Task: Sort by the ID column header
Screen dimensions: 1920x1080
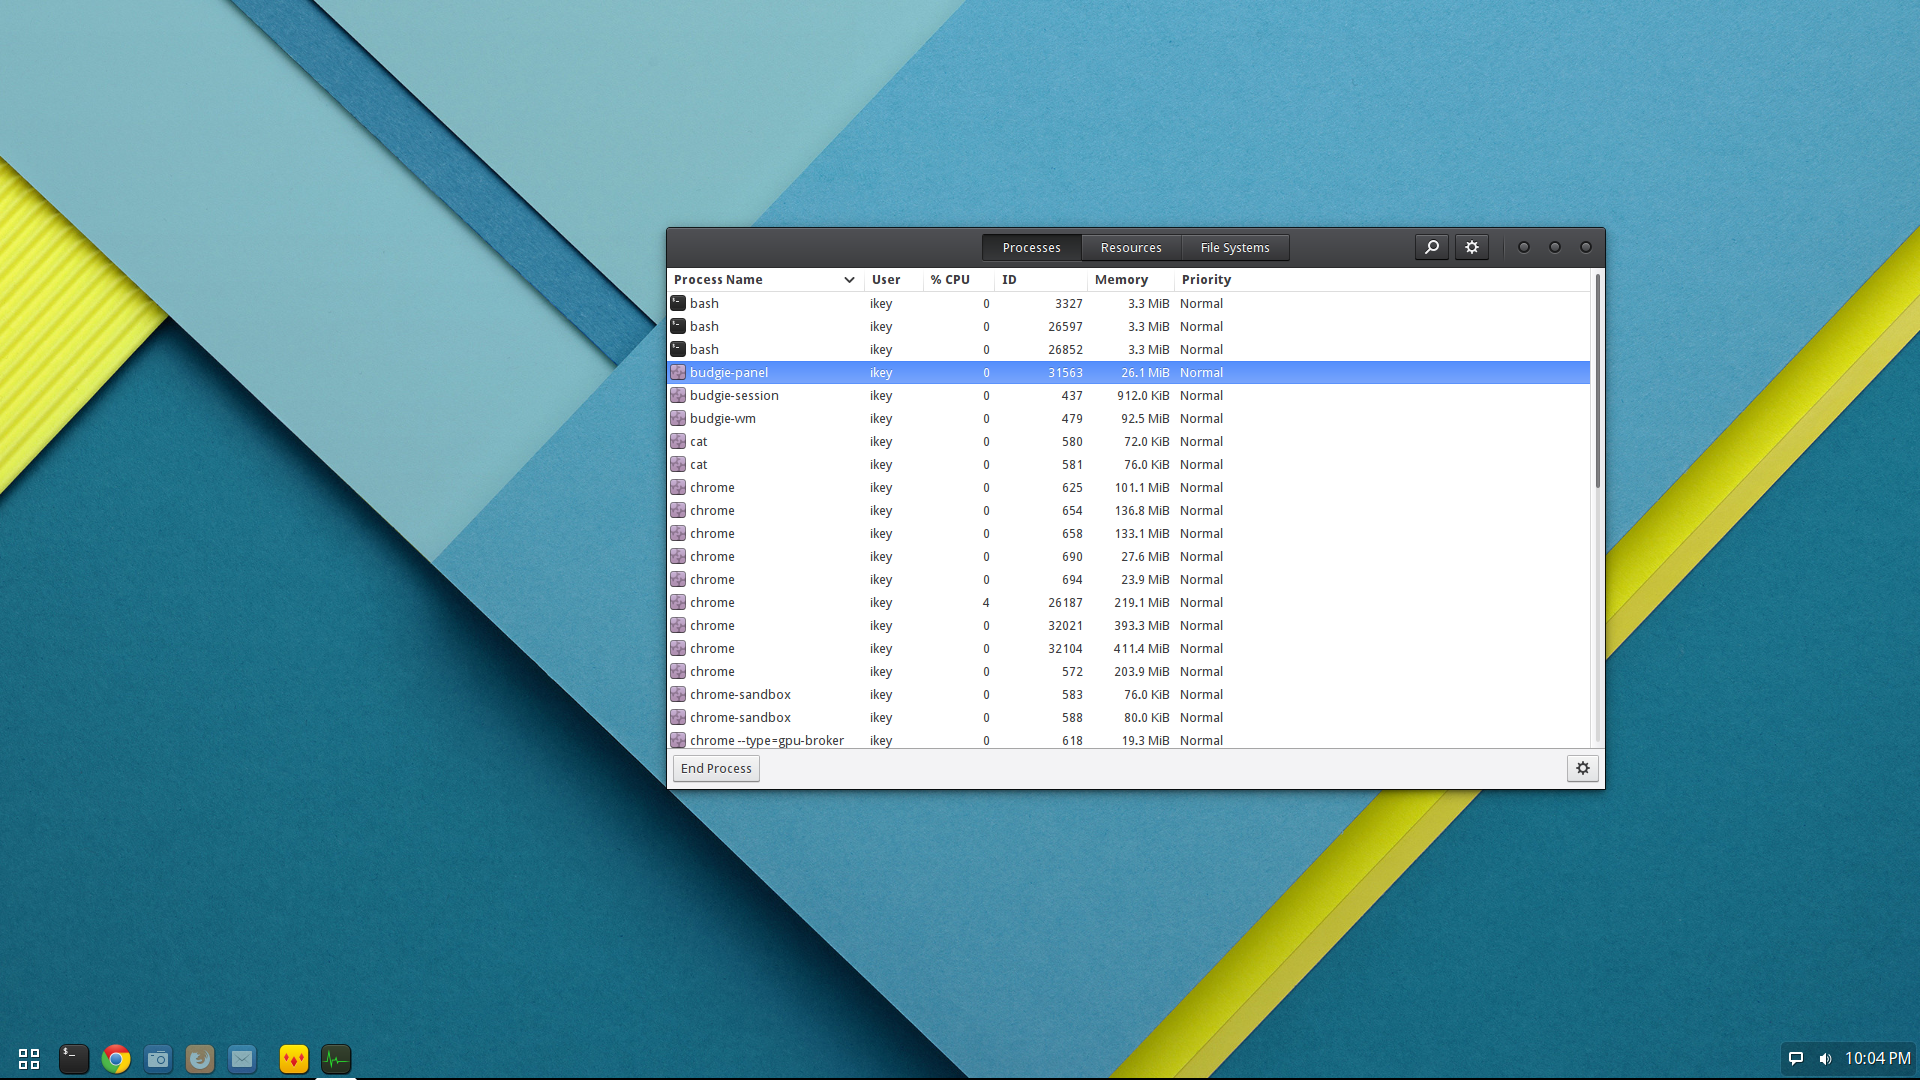Action: pyautogui.click(x=1040, y=280)
